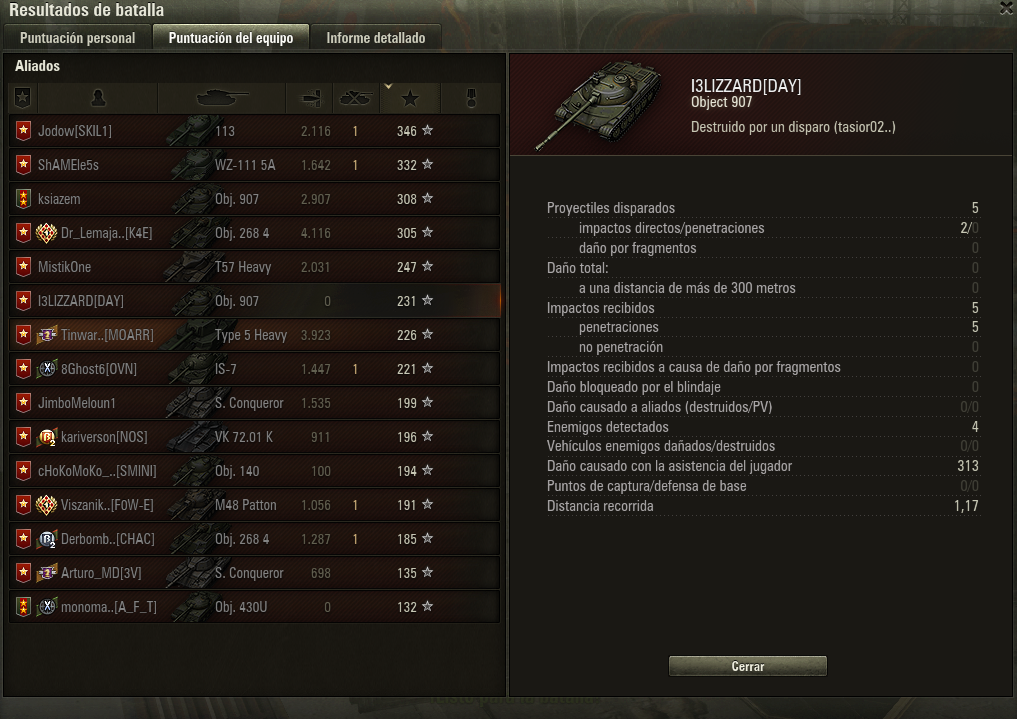Select ksiazem Obj. 907 row
1017x719 pixels.
click(x=254, y=199)
